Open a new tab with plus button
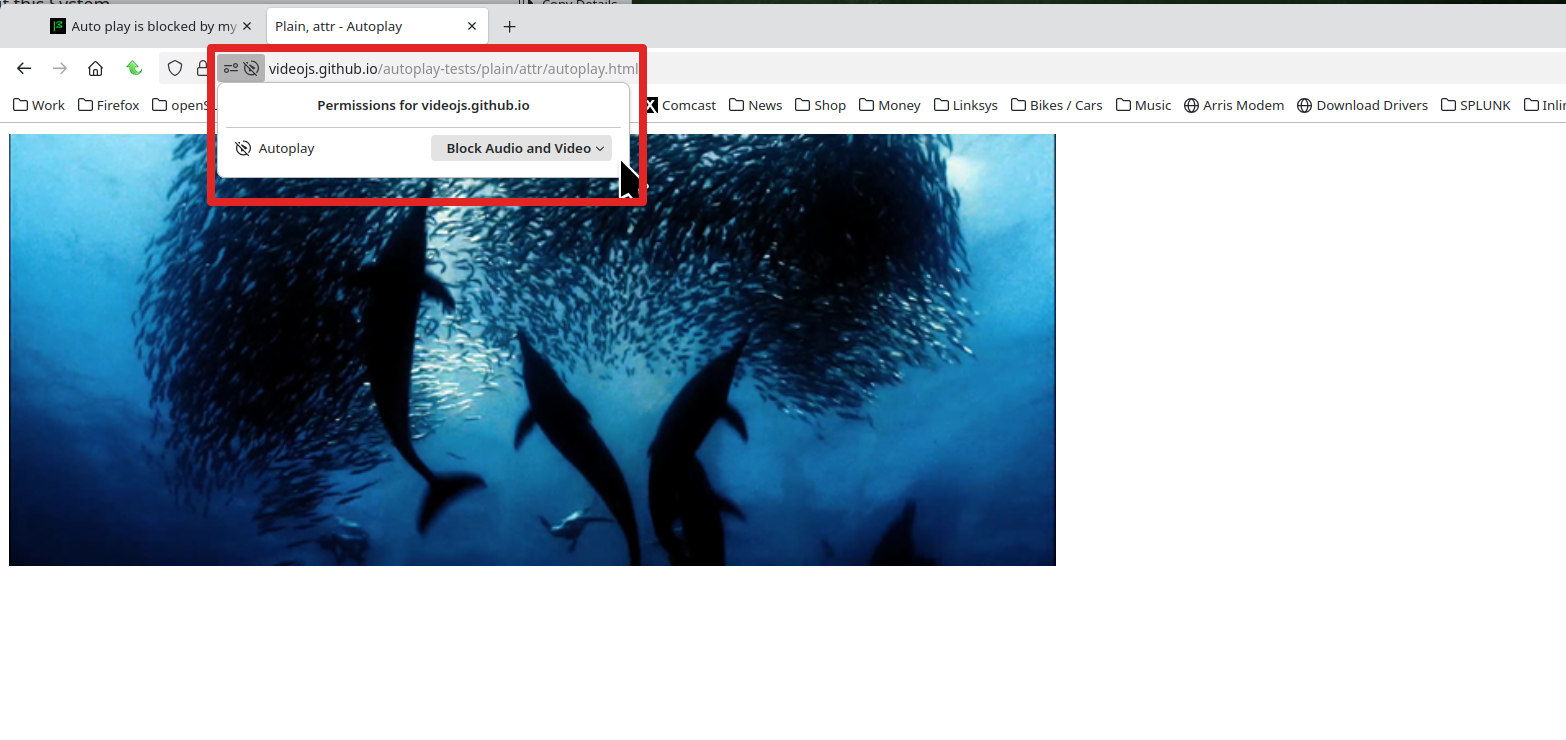 point(510,27)
